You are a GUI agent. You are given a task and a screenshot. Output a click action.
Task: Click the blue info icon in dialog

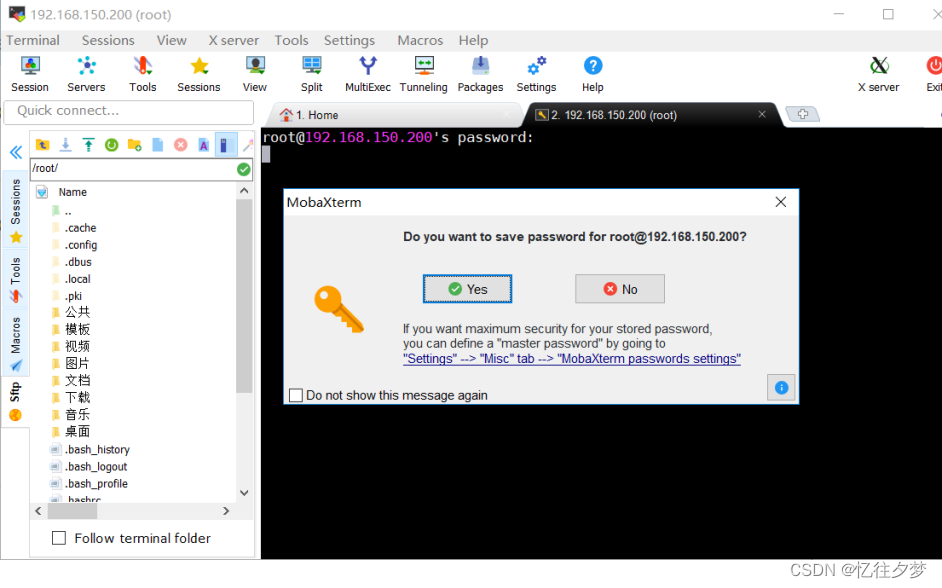coord(781,387)
